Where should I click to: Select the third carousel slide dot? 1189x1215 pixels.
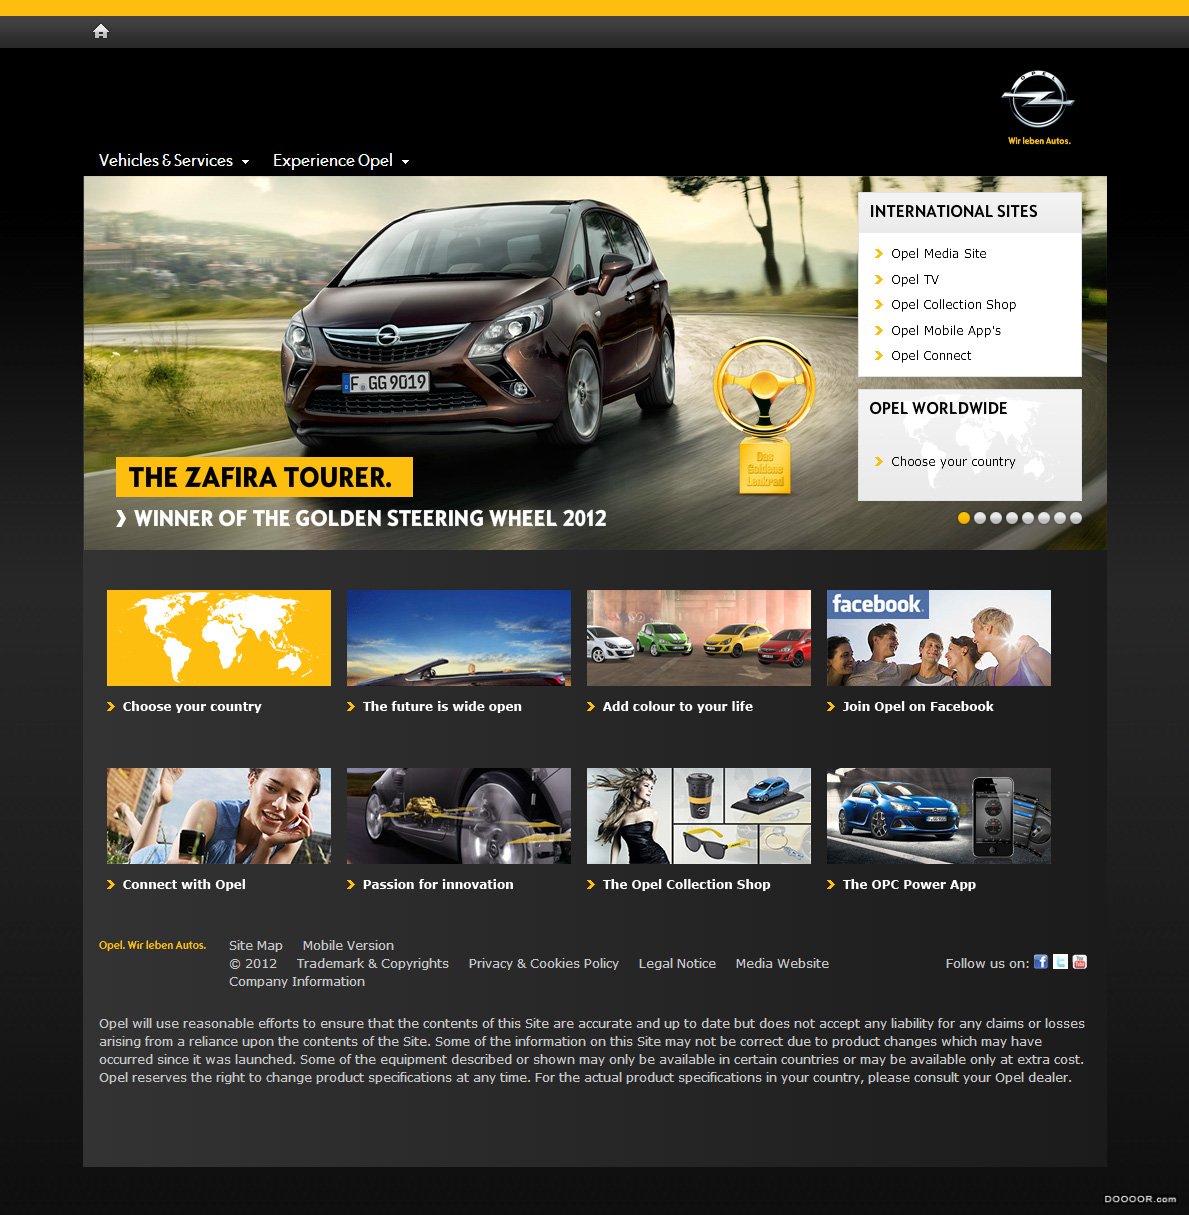pyautogui.click(x=996, y=518)
